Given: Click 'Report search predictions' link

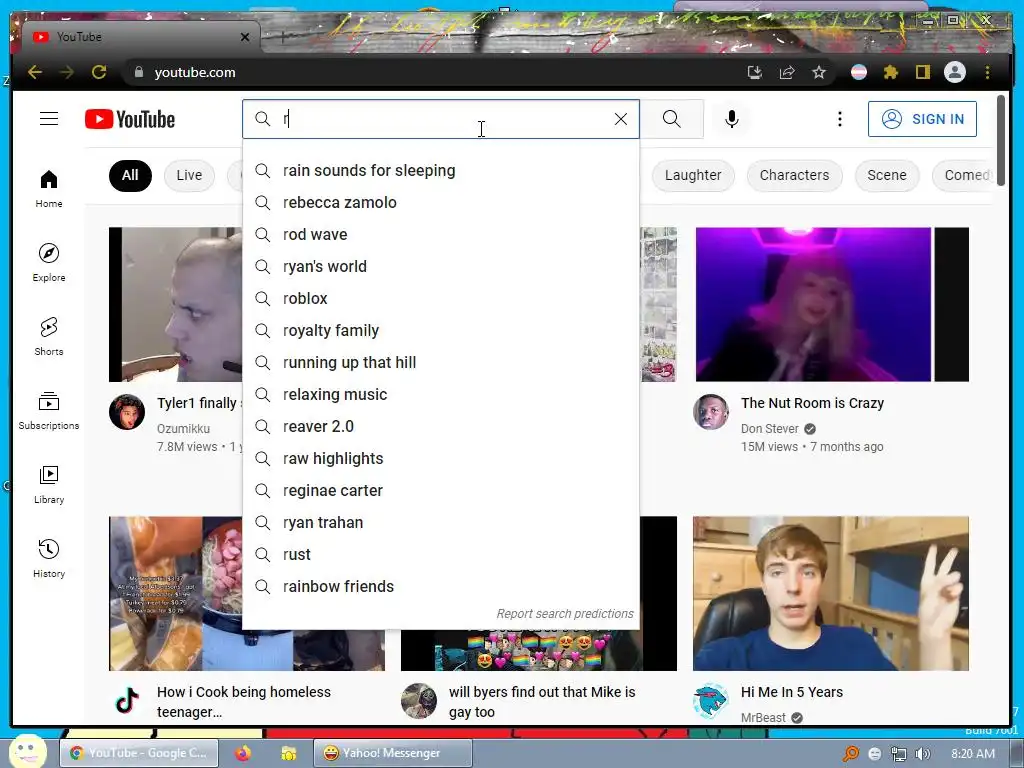Looking at the screenshot, I should click(565, 614).
